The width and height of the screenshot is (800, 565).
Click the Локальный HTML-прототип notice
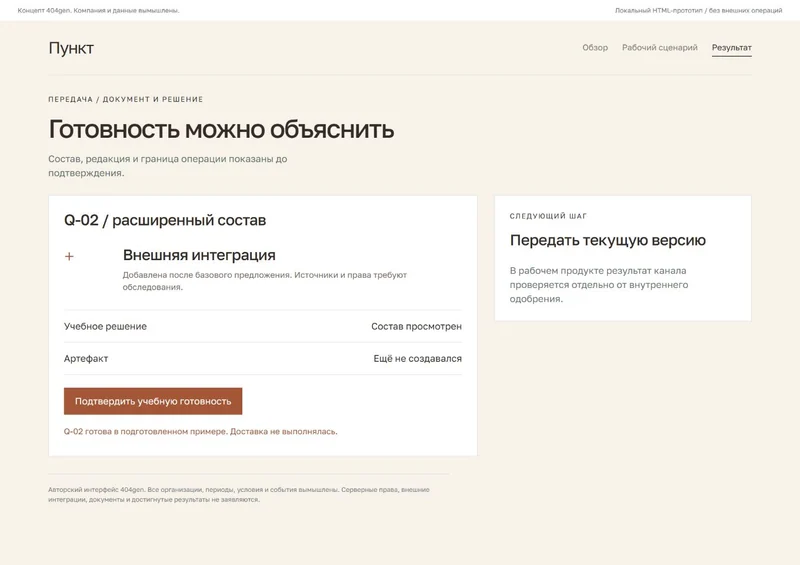pyautogui.click(x=698, y=10)
